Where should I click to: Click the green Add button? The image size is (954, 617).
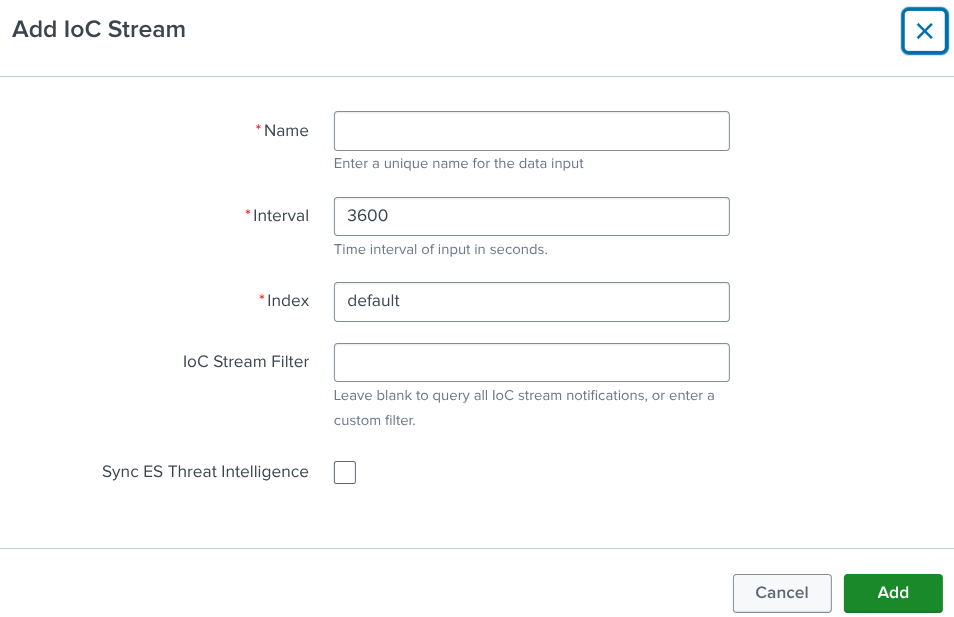(x=892, y=593)
